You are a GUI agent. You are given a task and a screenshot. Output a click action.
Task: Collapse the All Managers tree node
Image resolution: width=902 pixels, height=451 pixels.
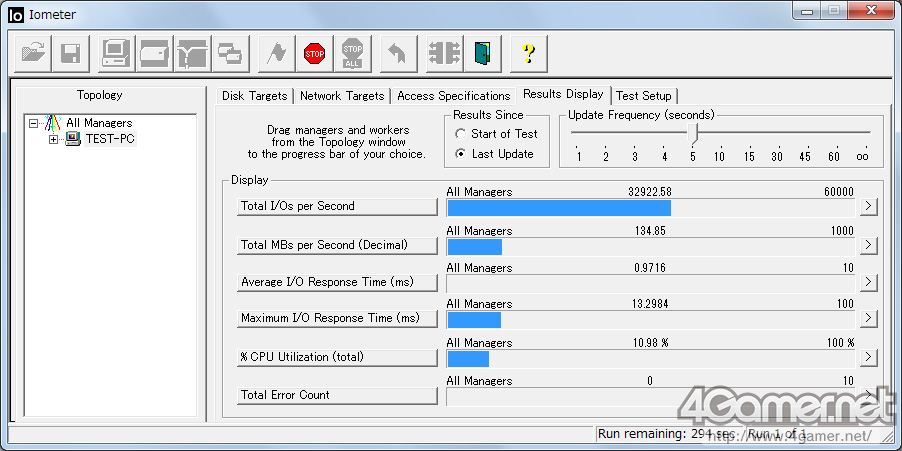pos(33,123)
